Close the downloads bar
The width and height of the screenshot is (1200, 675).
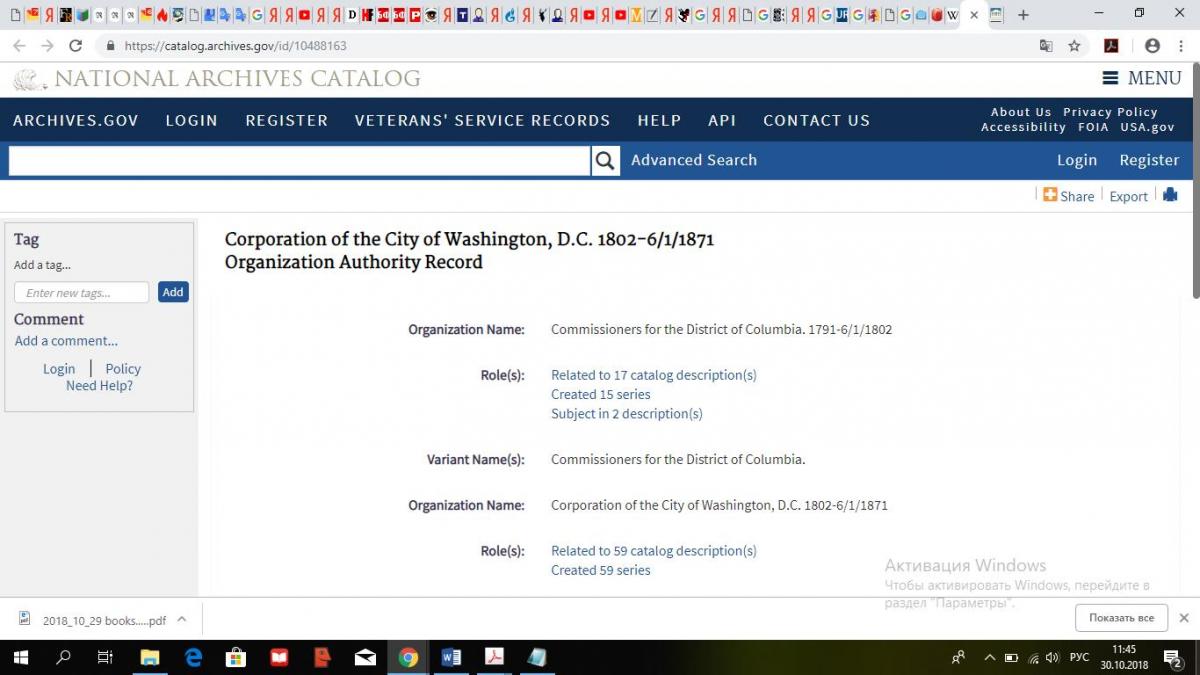coord(1184,618)
